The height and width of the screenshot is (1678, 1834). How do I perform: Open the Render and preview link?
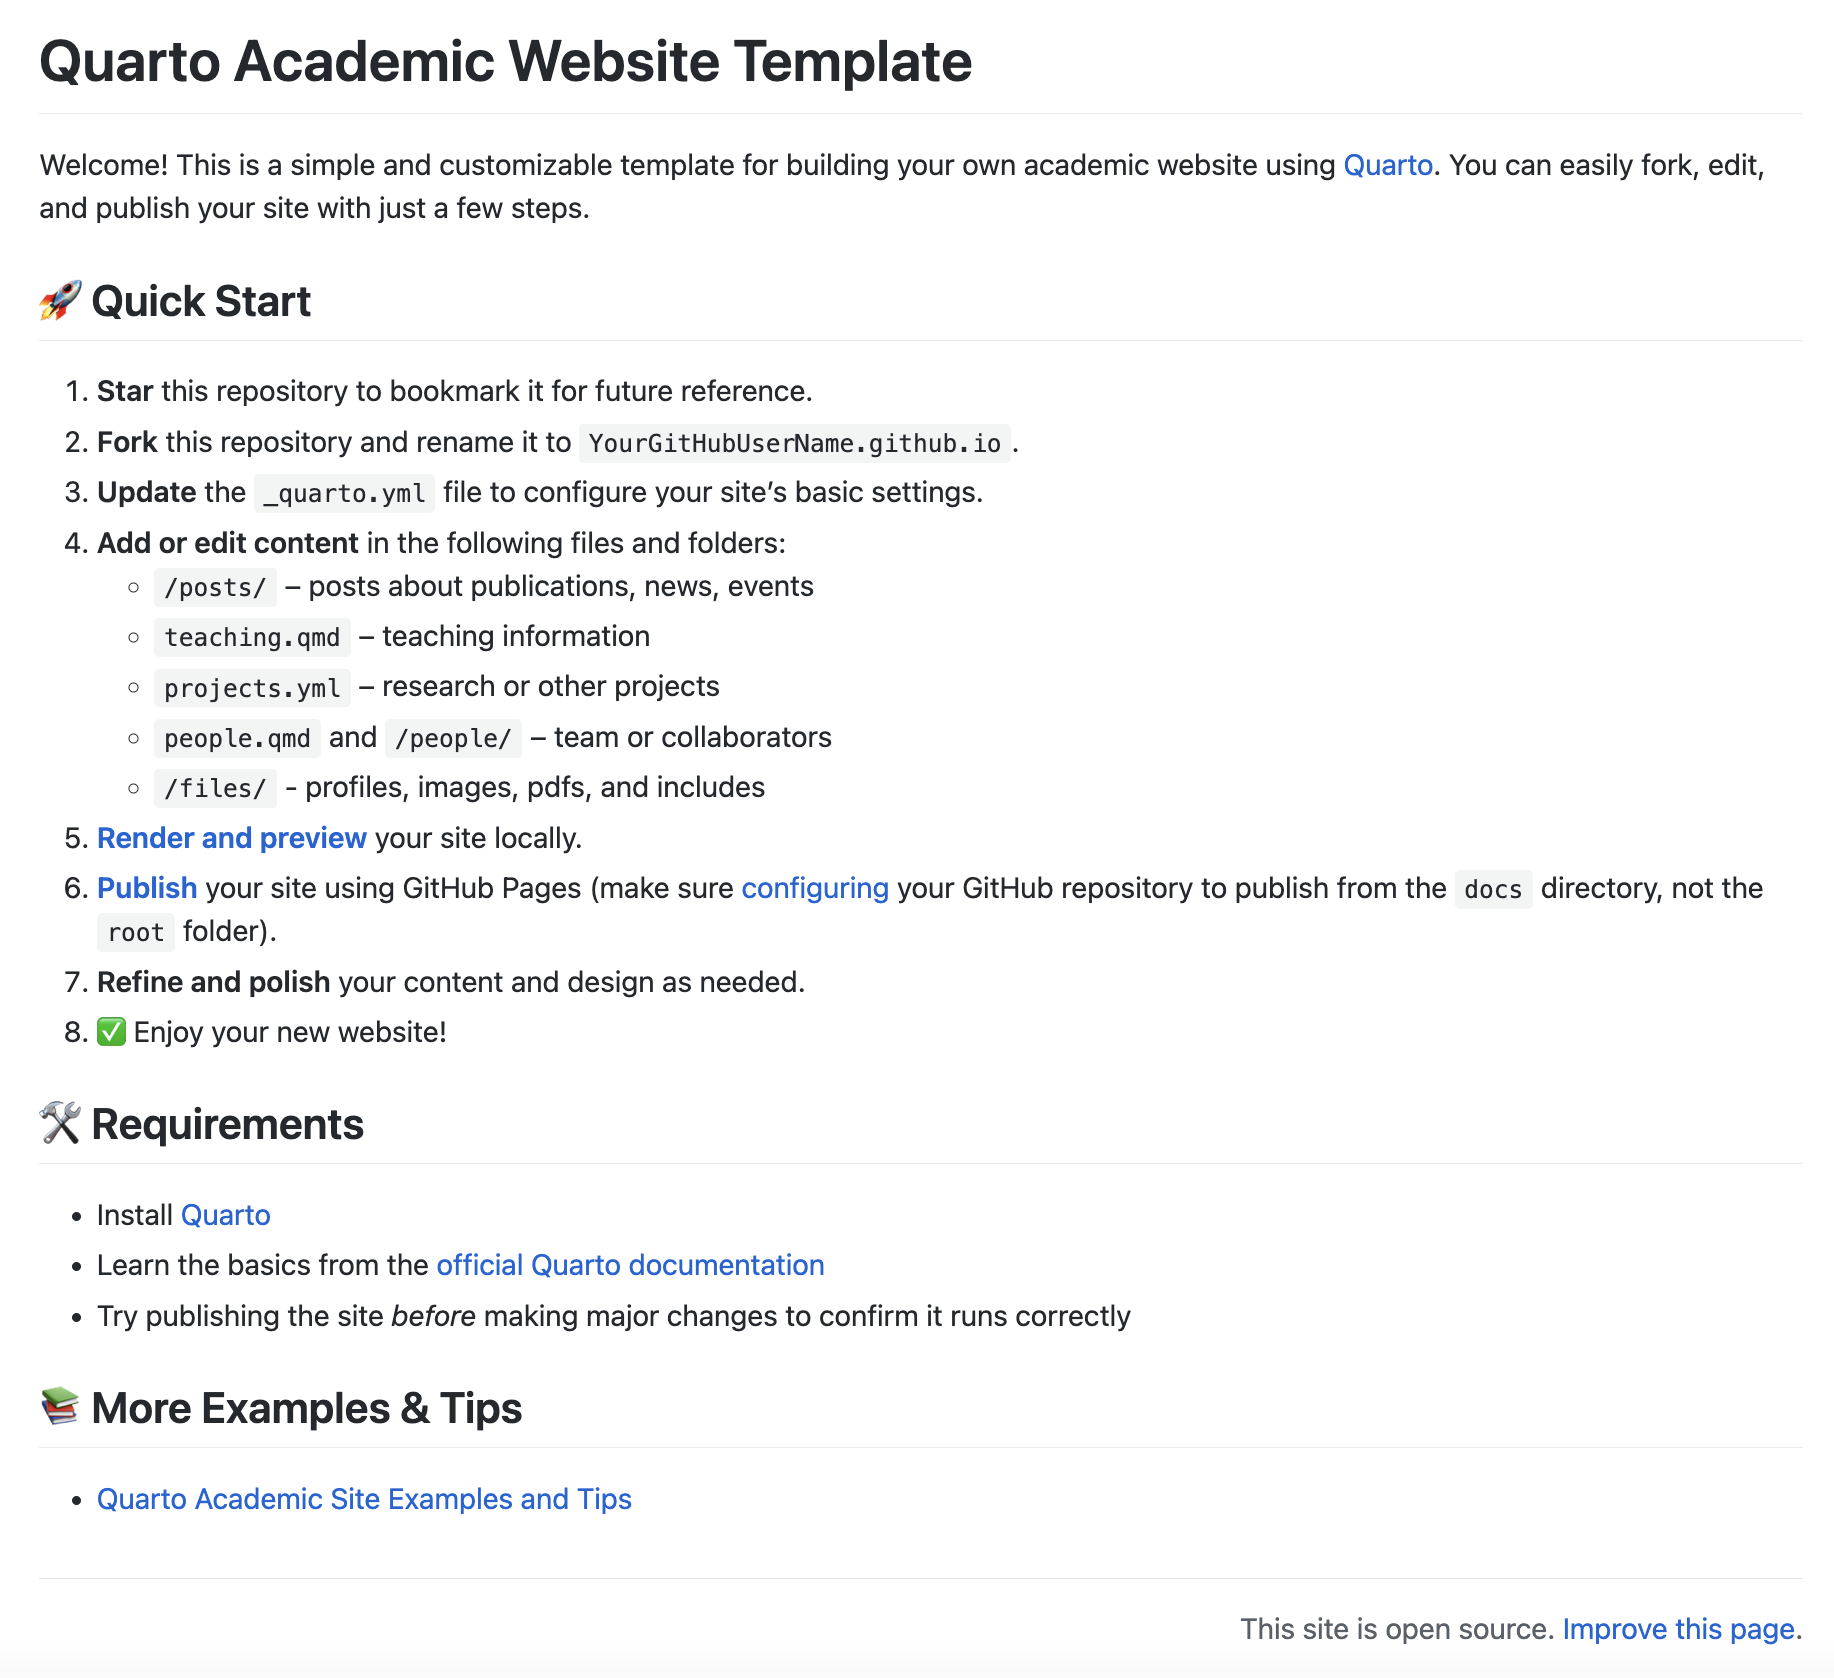tap(231, 838)
